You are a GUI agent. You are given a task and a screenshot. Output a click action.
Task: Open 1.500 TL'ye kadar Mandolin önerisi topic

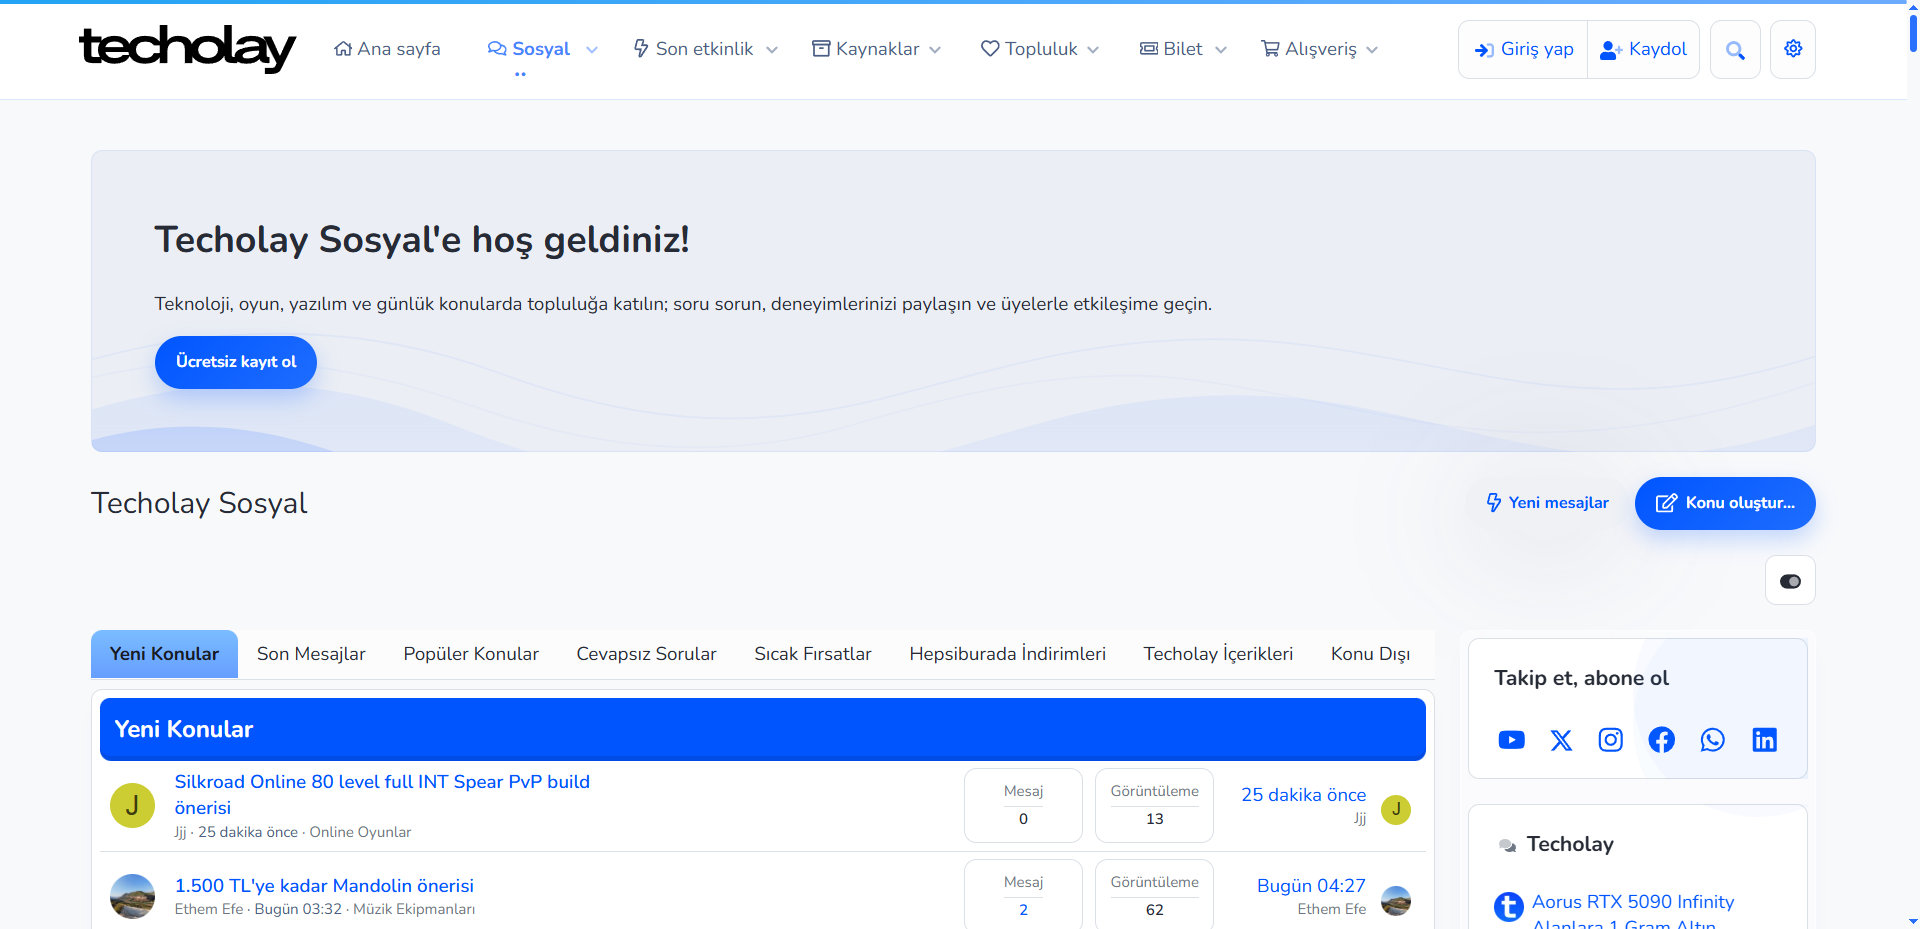pos(324,886)
